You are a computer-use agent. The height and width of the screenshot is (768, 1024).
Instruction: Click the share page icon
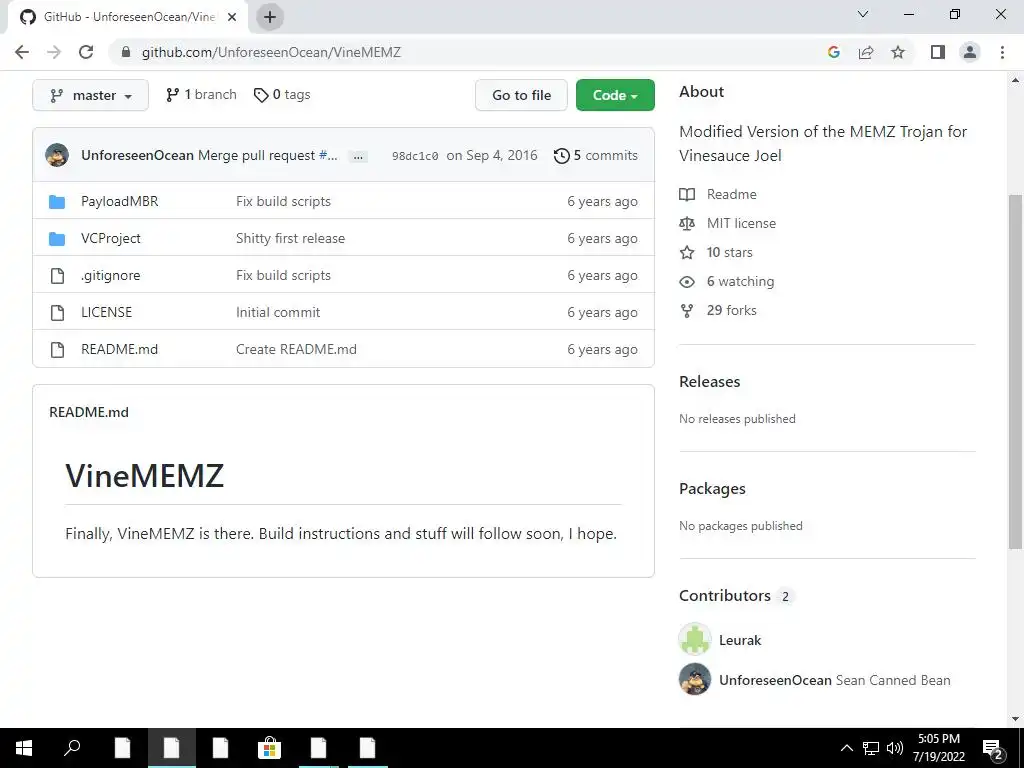[x=866, y=52]
